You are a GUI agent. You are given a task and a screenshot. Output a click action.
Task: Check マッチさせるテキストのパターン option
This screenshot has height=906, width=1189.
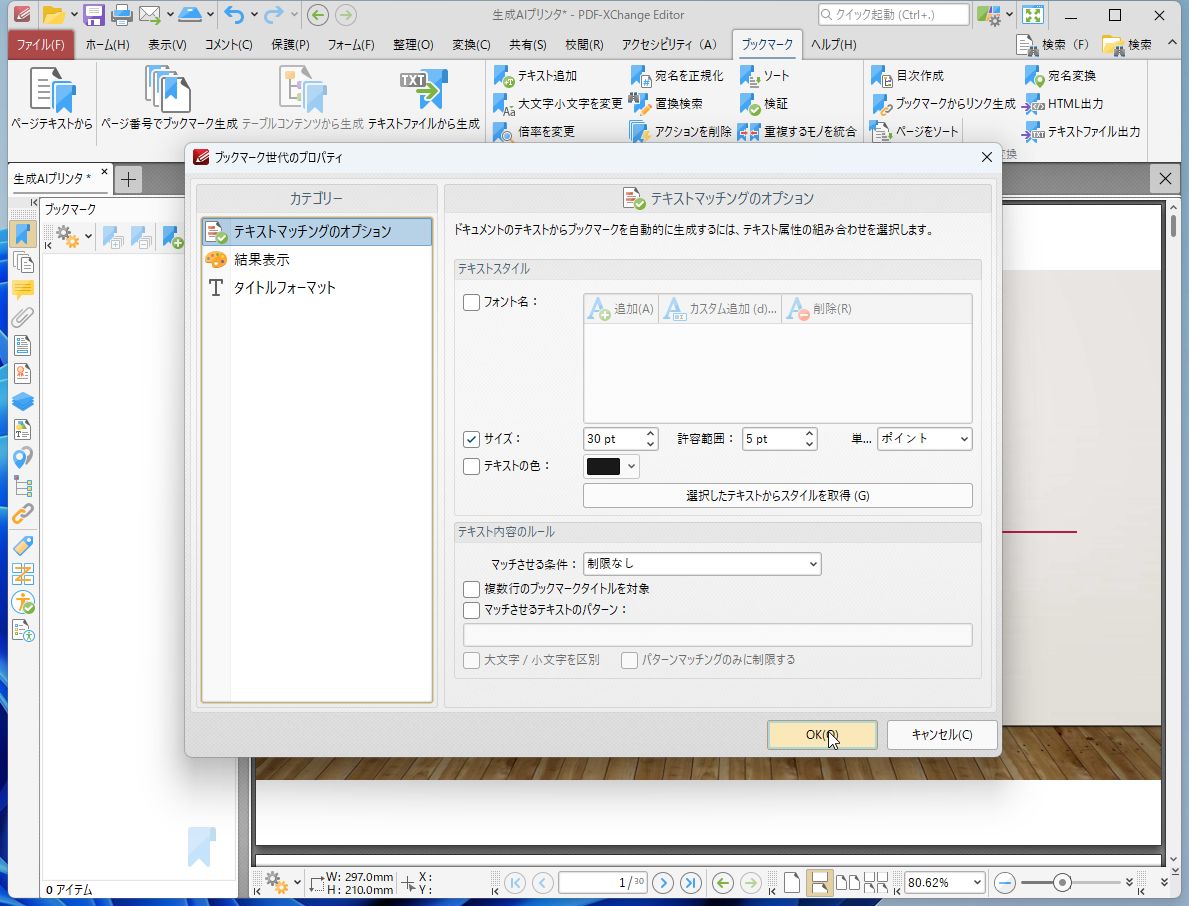[x=471, y=610]
